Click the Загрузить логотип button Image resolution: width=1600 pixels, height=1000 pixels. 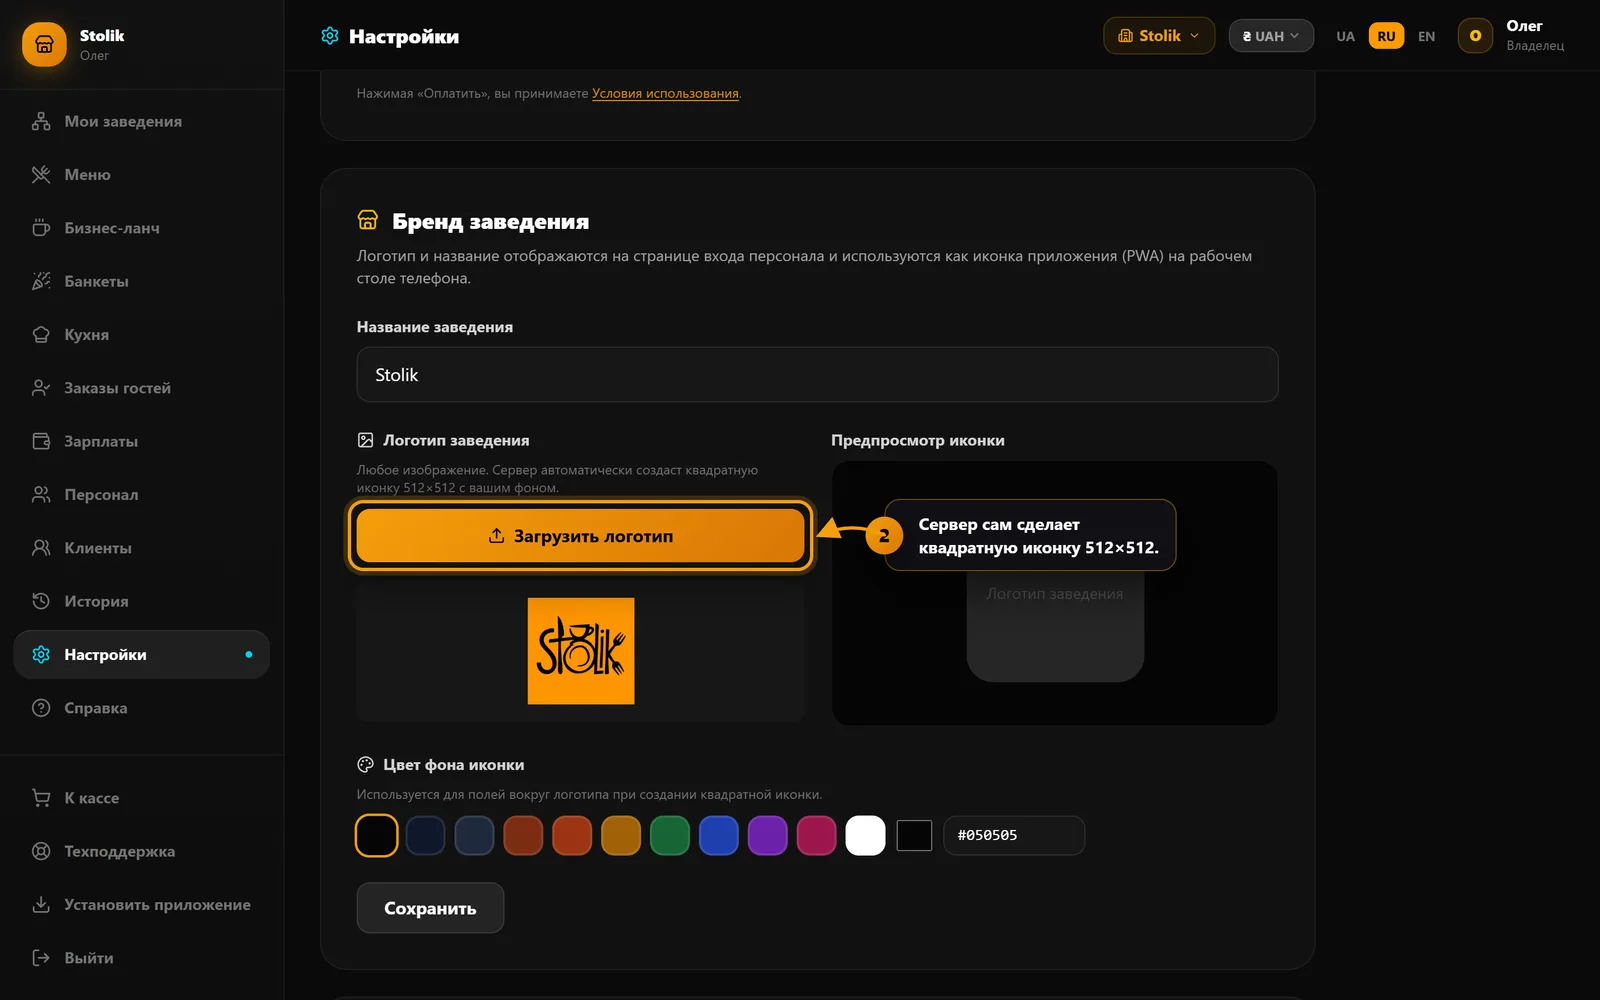click(x=581, y=536)
